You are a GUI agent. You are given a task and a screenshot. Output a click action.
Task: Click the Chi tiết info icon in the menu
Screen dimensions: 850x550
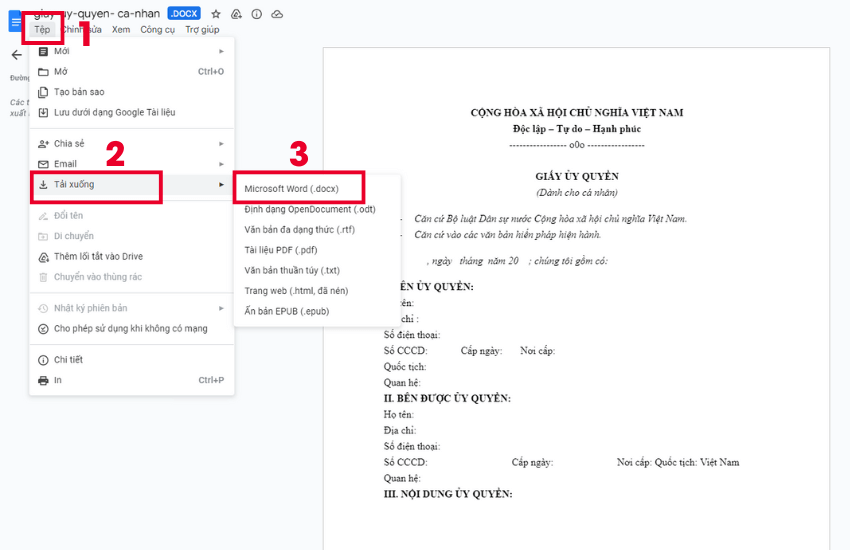(43, 360)
